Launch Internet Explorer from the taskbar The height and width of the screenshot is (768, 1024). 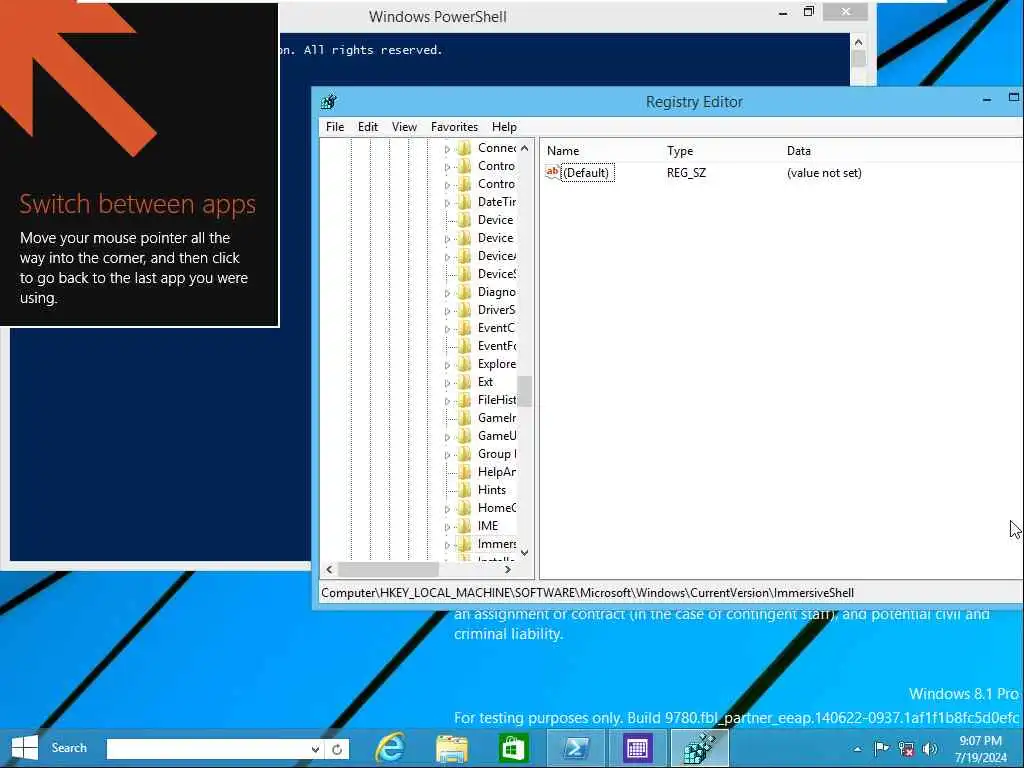pyautogui.click(x=391, y=748)
